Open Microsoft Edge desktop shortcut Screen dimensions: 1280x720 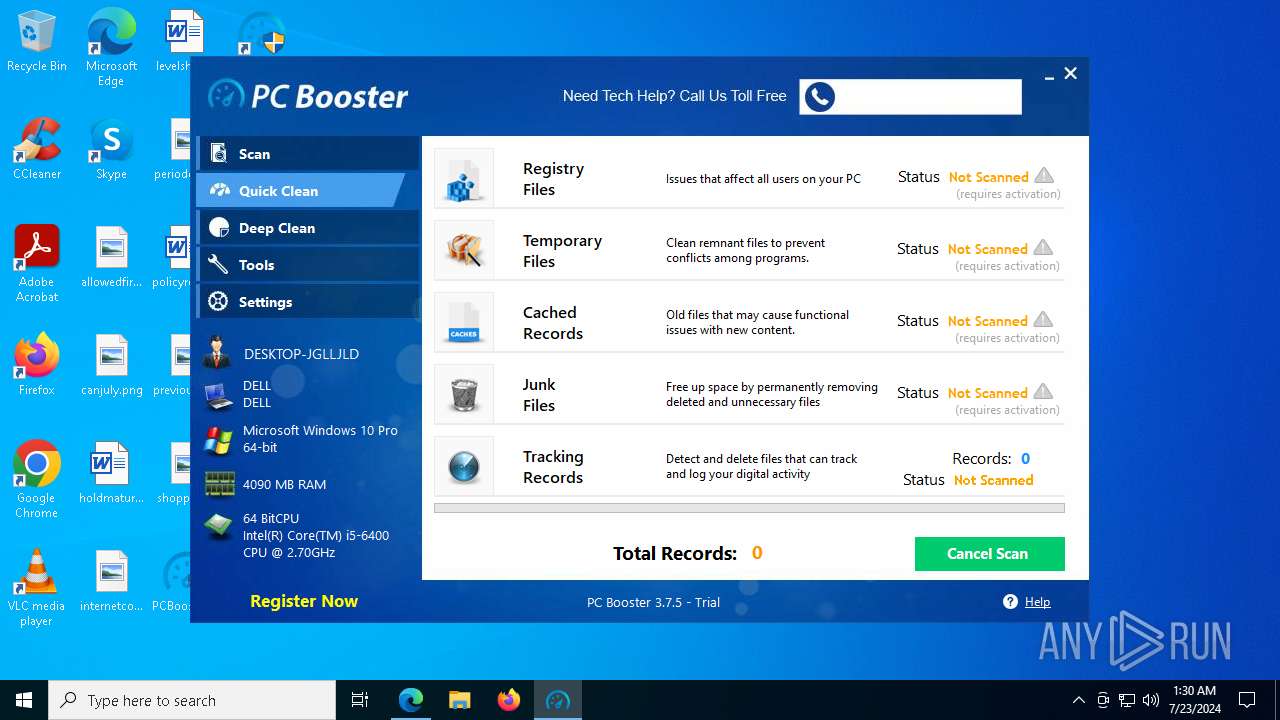pos(111,48)
